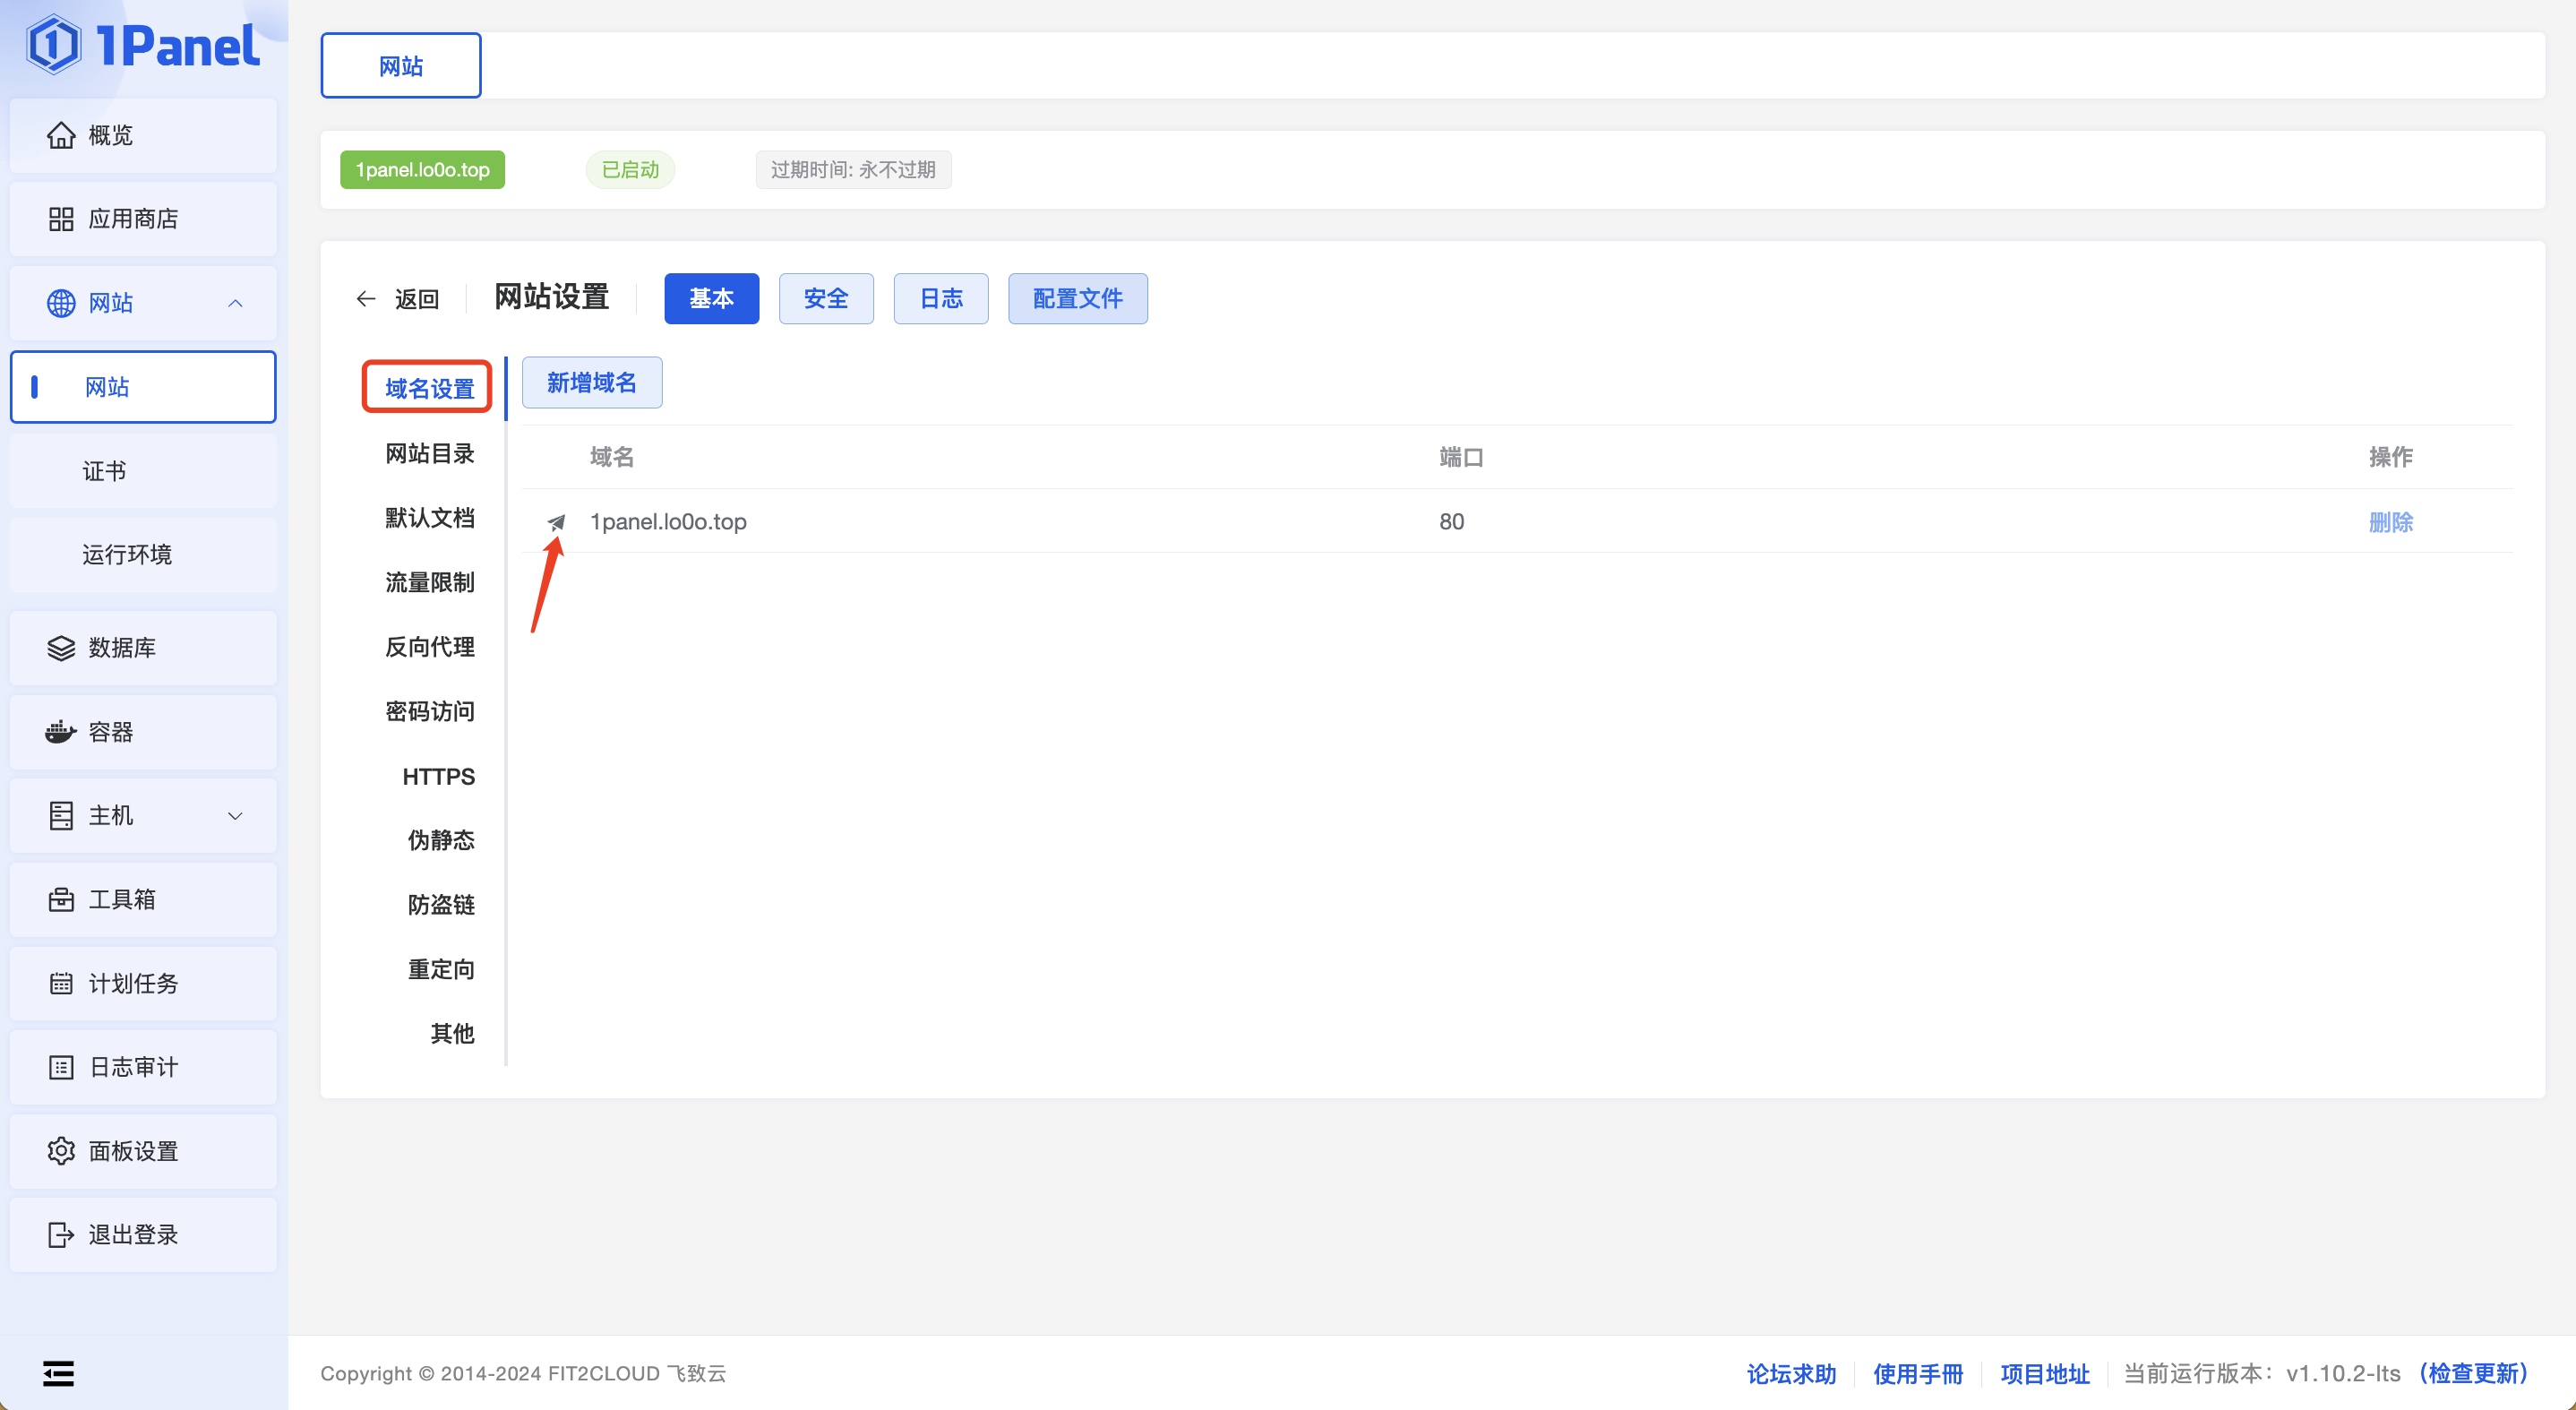2576x1410 pixels.
Task: Open the 日志审计 list icon
Action: click(x=61, y=1068)
